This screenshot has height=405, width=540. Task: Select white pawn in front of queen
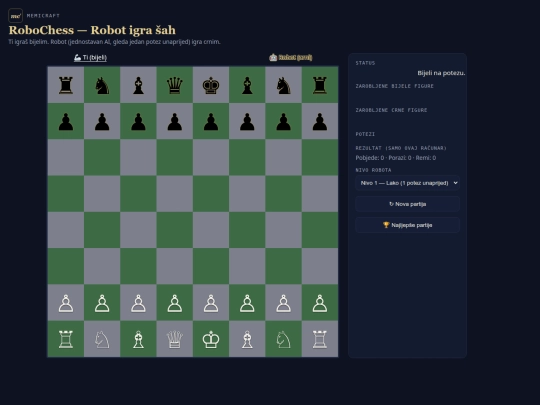(175, 303)
